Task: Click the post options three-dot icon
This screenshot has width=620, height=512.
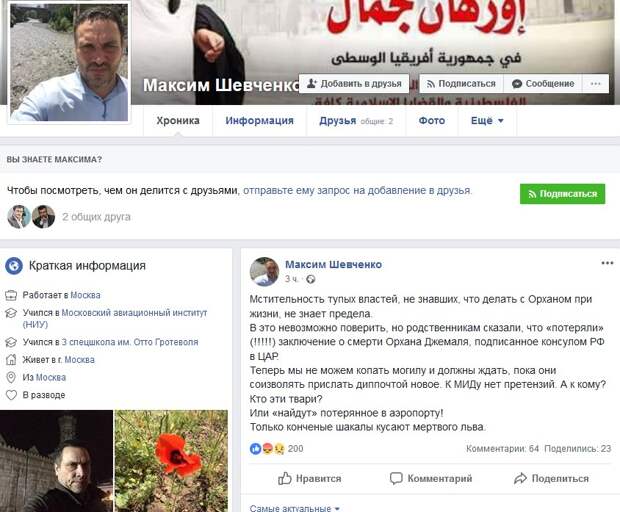Action: click(x=607, y=263)
